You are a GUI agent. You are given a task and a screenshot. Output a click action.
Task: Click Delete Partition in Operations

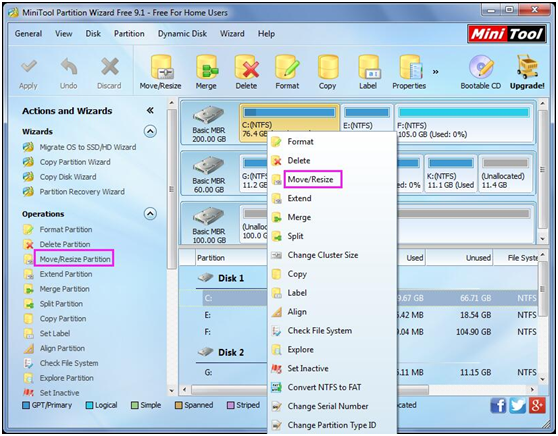(x=65, y=245)
